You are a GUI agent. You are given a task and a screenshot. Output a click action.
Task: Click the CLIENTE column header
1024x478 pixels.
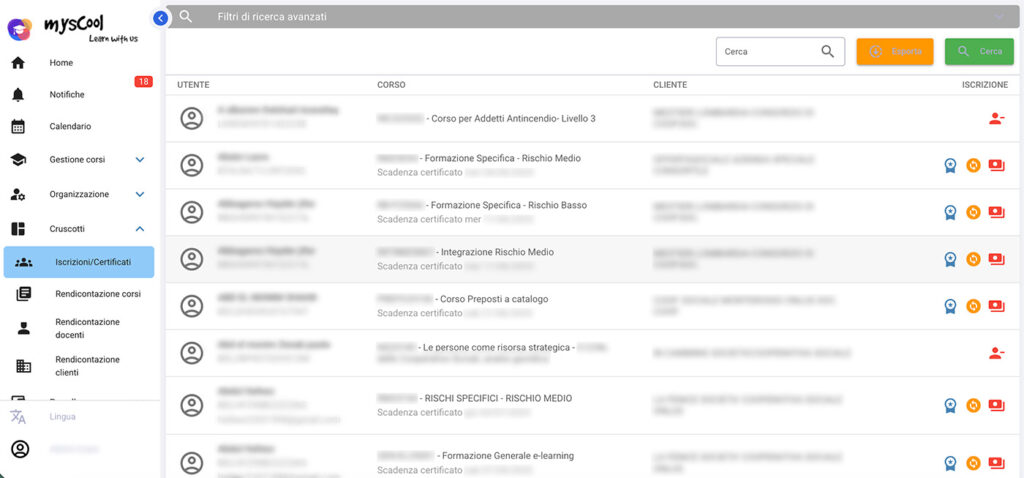[670, 85]
